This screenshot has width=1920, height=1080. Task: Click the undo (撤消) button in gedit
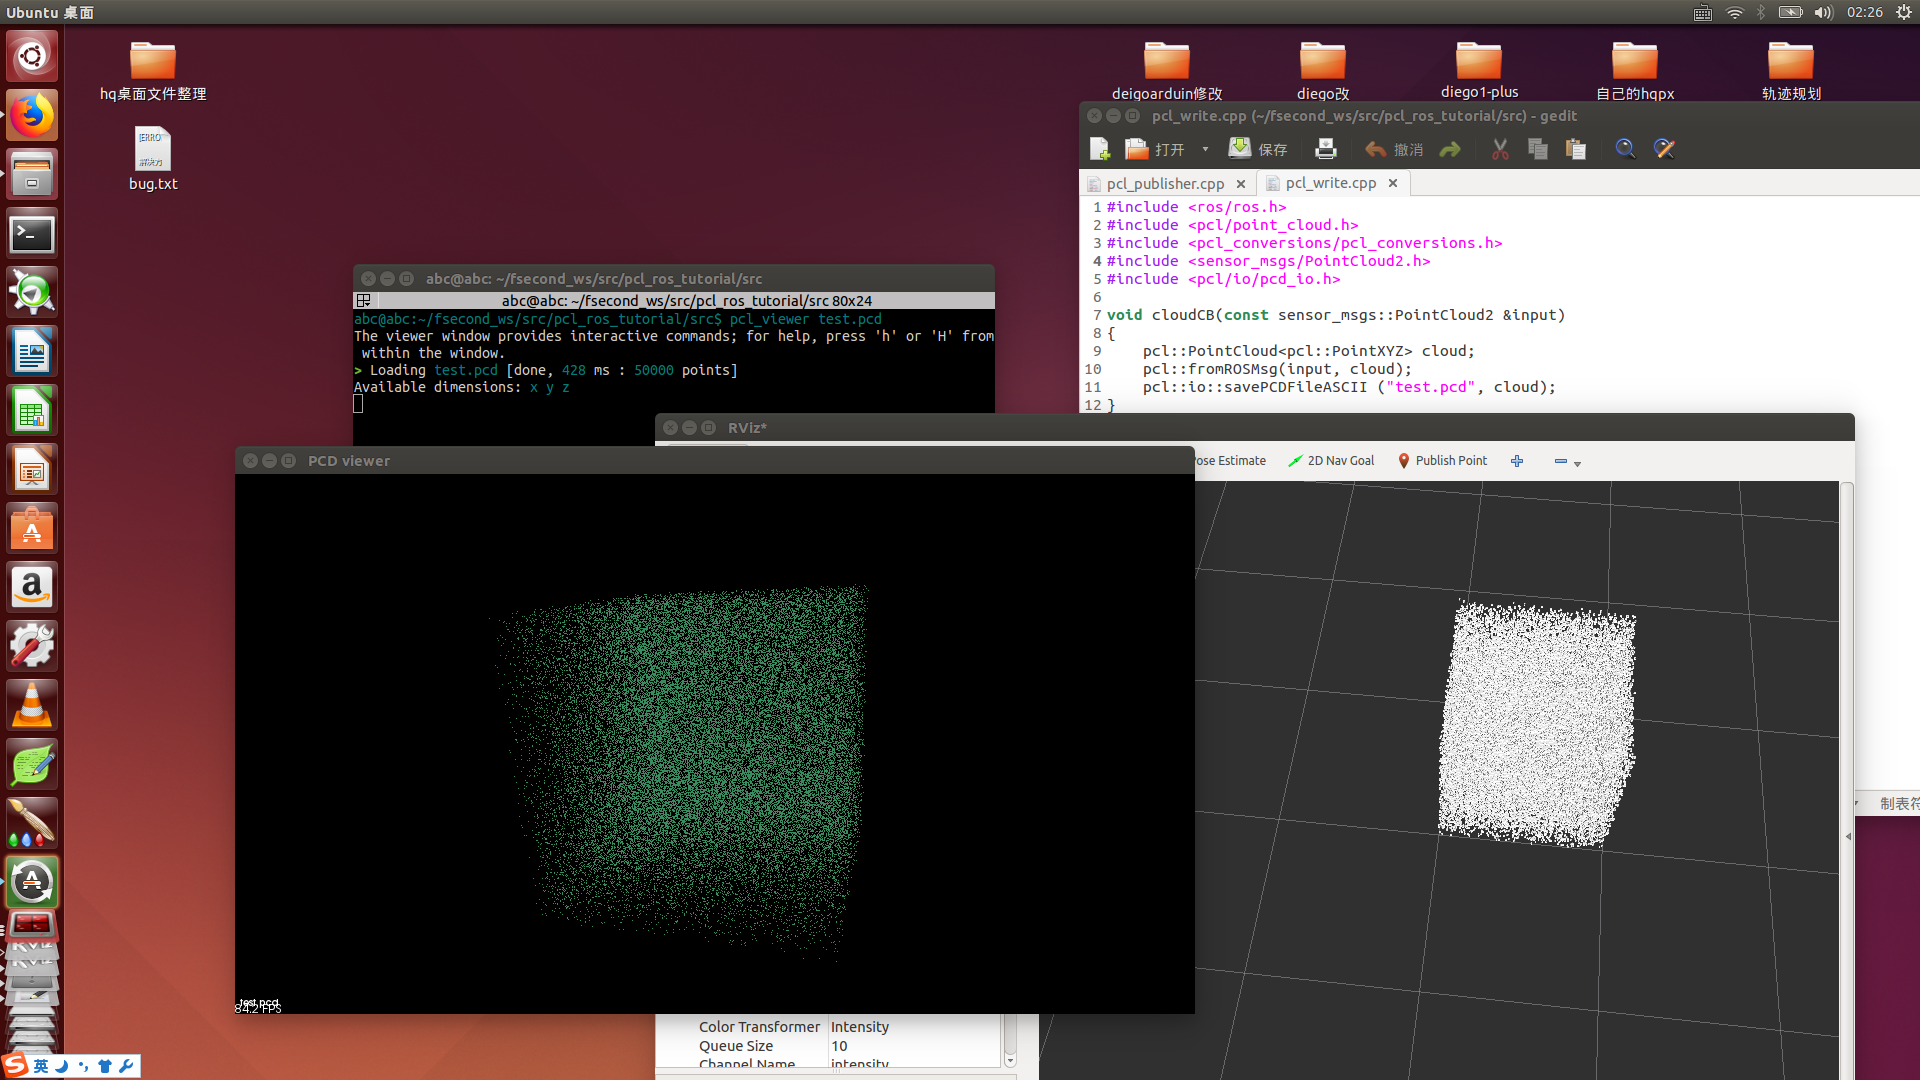1393,149
